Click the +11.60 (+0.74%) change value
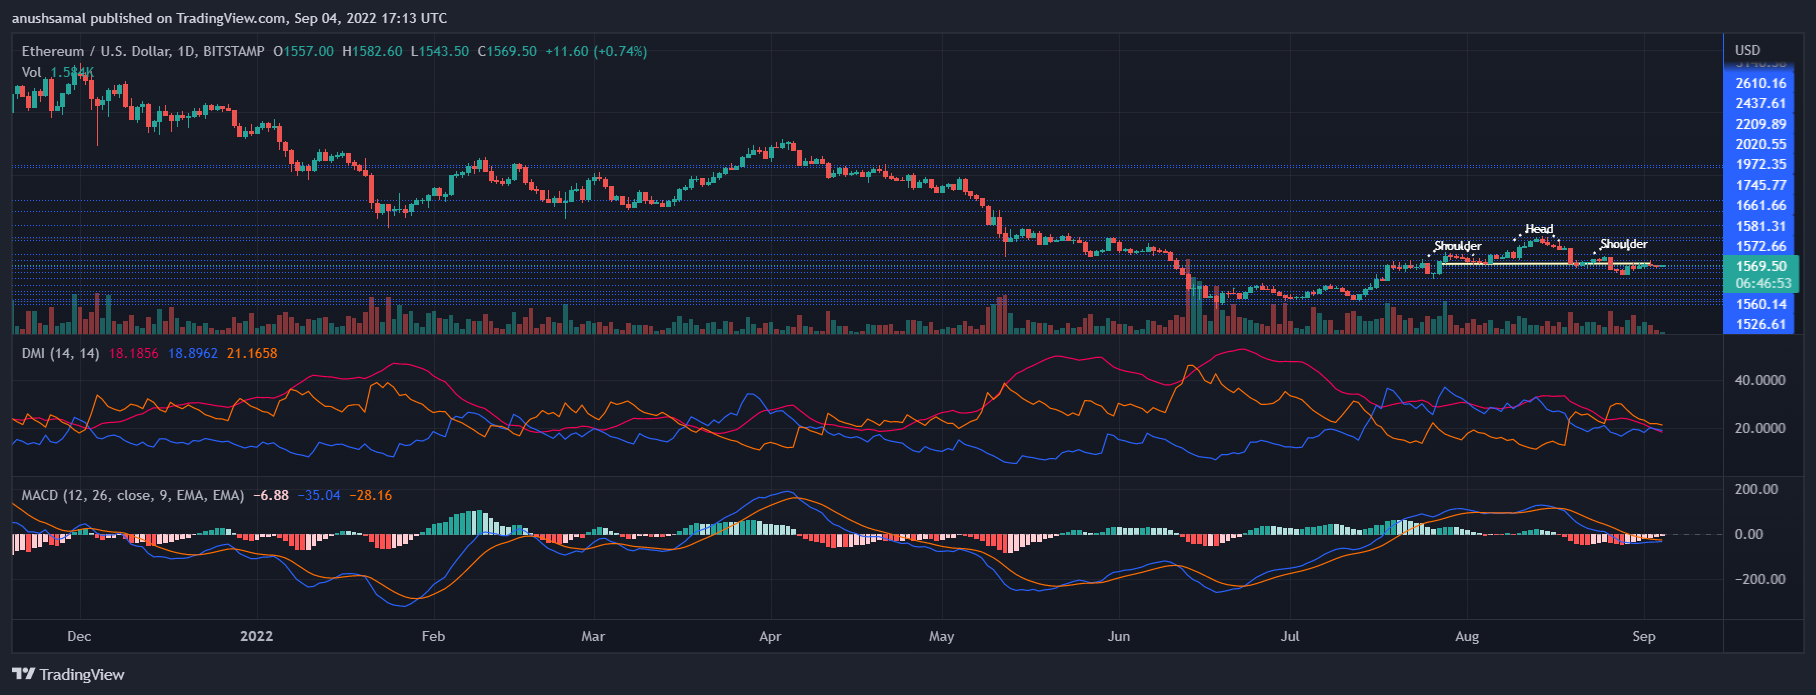 (x=596, y=51)
